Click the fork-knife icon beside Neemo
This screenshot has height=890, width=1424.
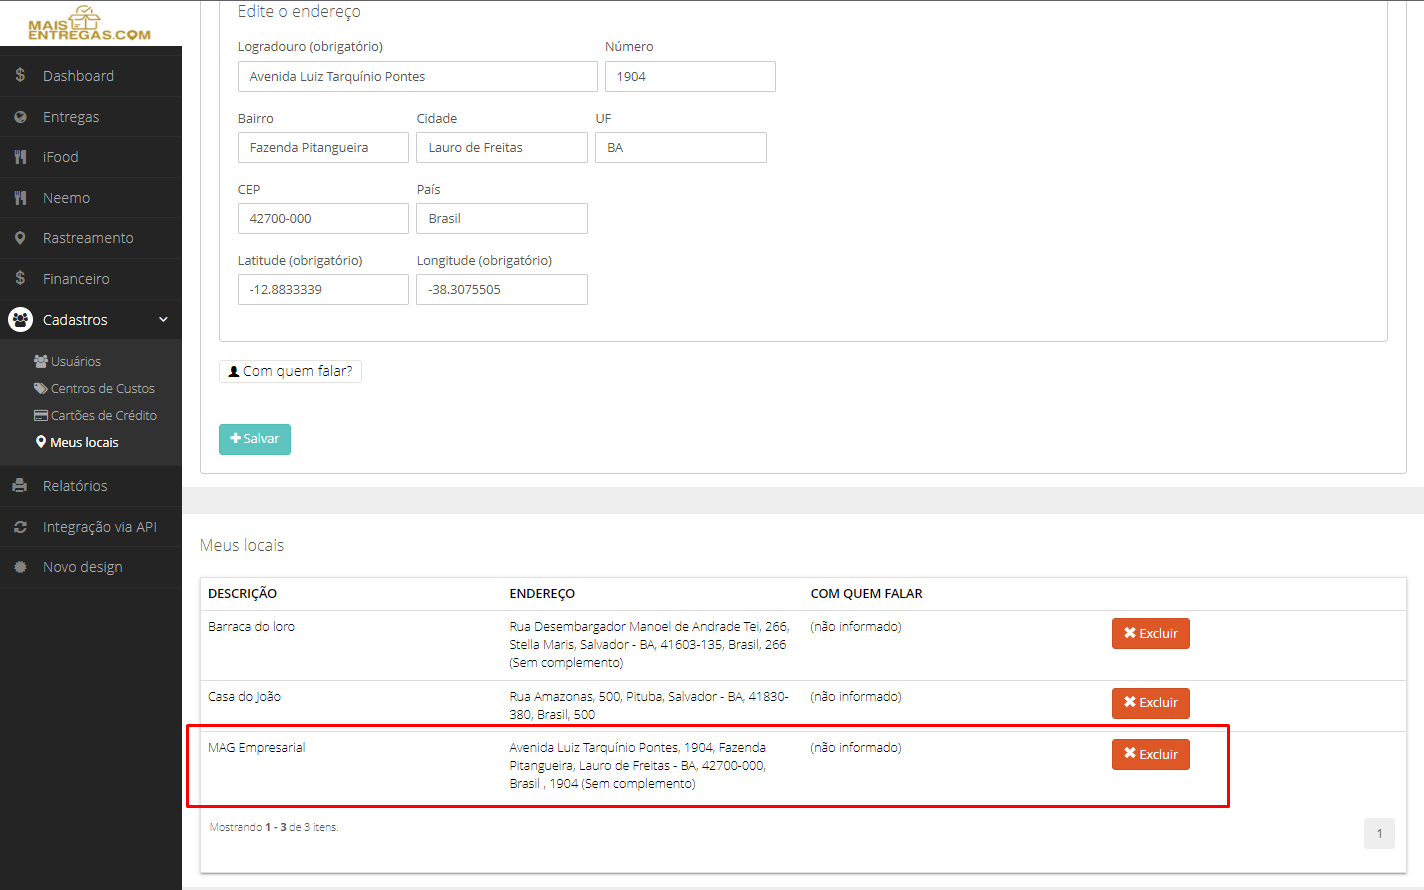[x=20, y=198]
